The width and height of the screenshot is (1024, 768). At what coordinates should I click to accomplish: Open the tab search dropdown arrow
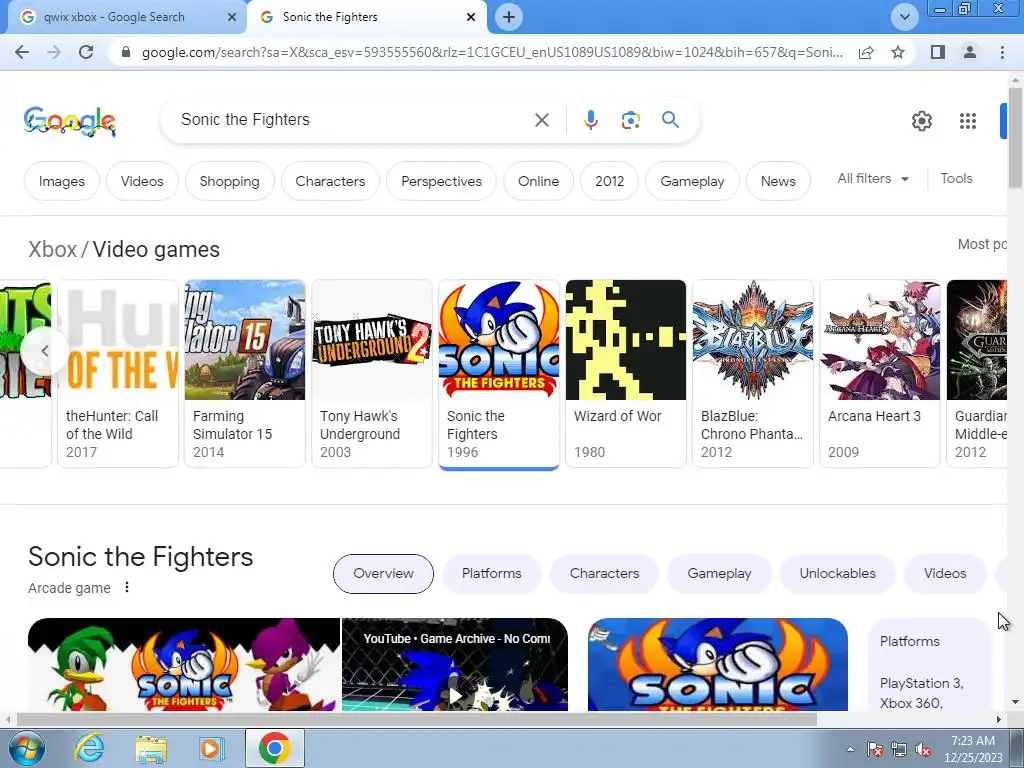point(904,17)
